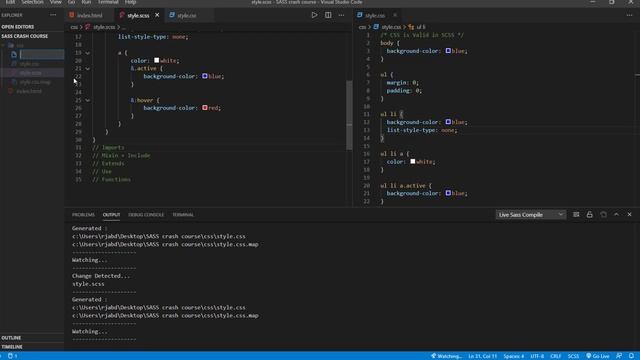Click Ln 31, Col 11 cursor position
Image resolution: width=640 pixels, height=360 pixels.
(482, 356)
